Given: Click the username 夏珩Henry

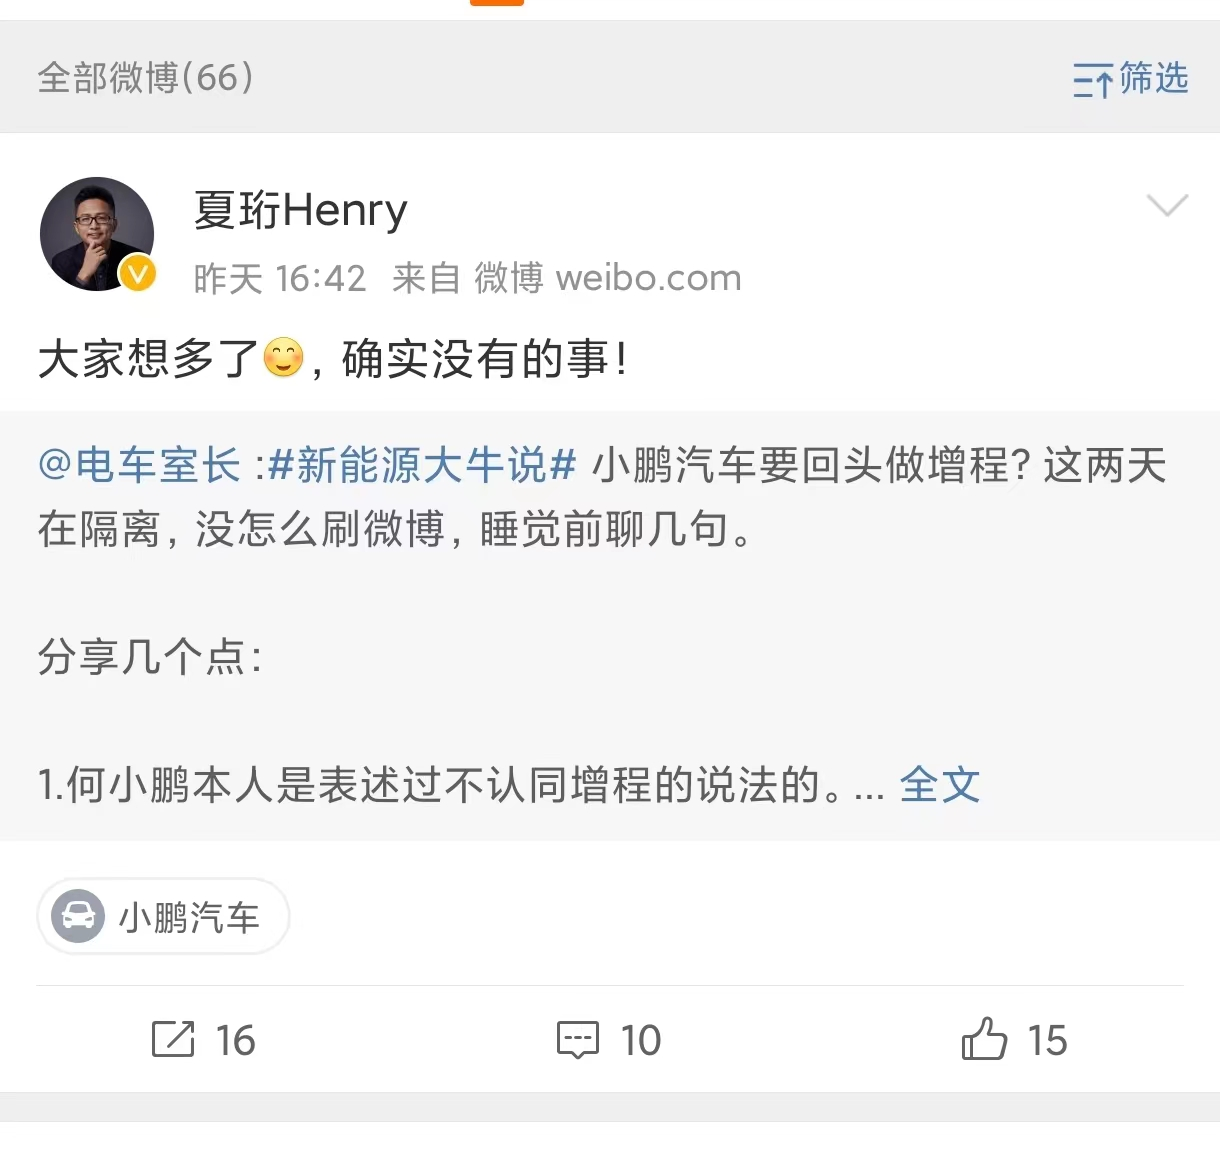Looking at the screenshot, I should click(x=299, y=210).
